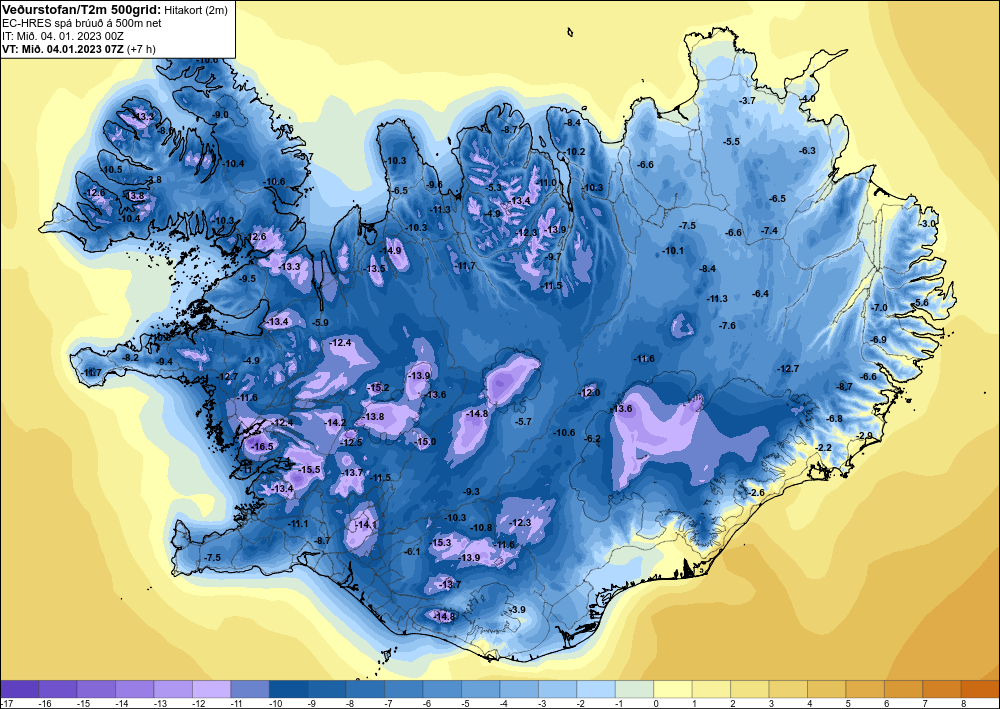Click the -15.2 temperature label
The image size is (1000, 709).
(x=378, y=388)
